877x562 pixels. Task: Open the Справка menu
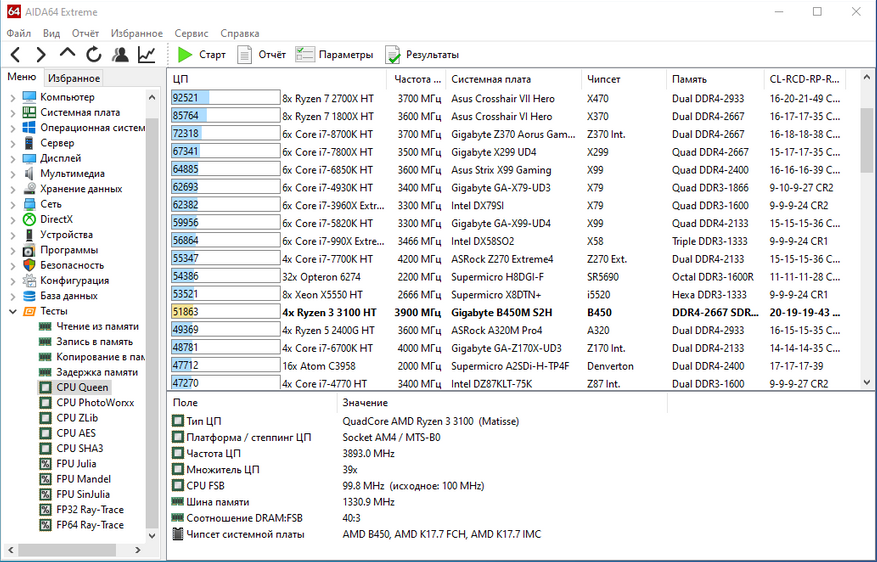point(239,34)
